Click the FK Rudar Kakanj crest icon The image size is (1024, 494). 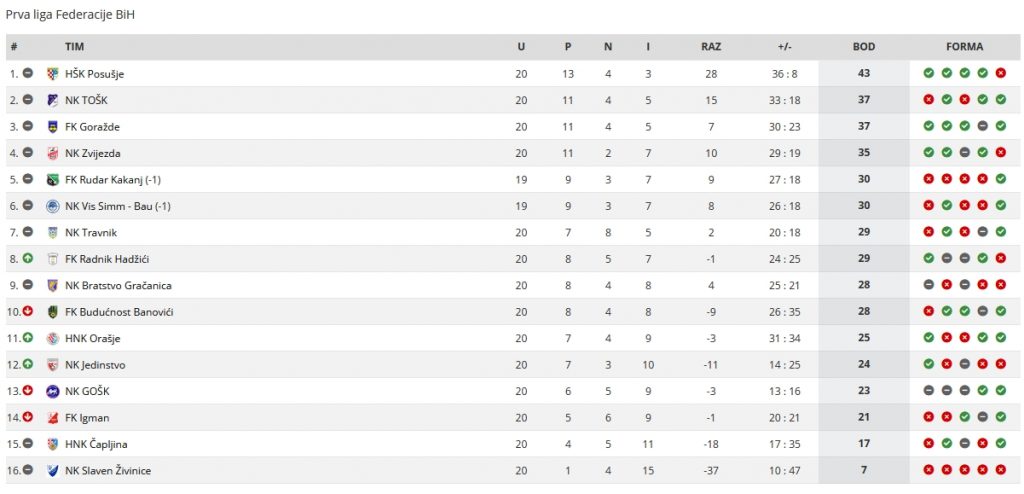click(x=53, y=180)
